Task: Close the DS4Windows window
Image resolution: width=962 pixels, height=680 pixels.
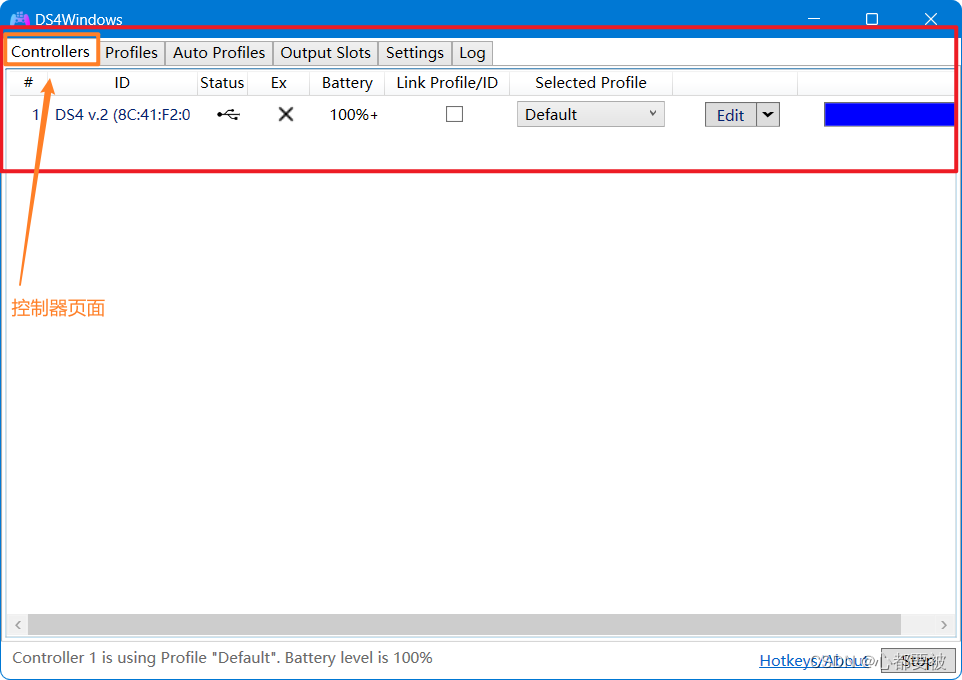Action: [x=931, y=19]
